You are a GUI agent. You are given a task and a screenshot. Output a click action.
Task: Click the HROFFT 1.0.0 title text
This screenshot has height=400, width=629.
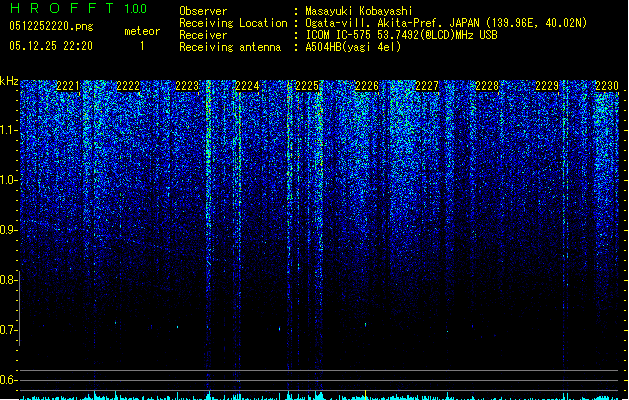(x=78, y=8)
